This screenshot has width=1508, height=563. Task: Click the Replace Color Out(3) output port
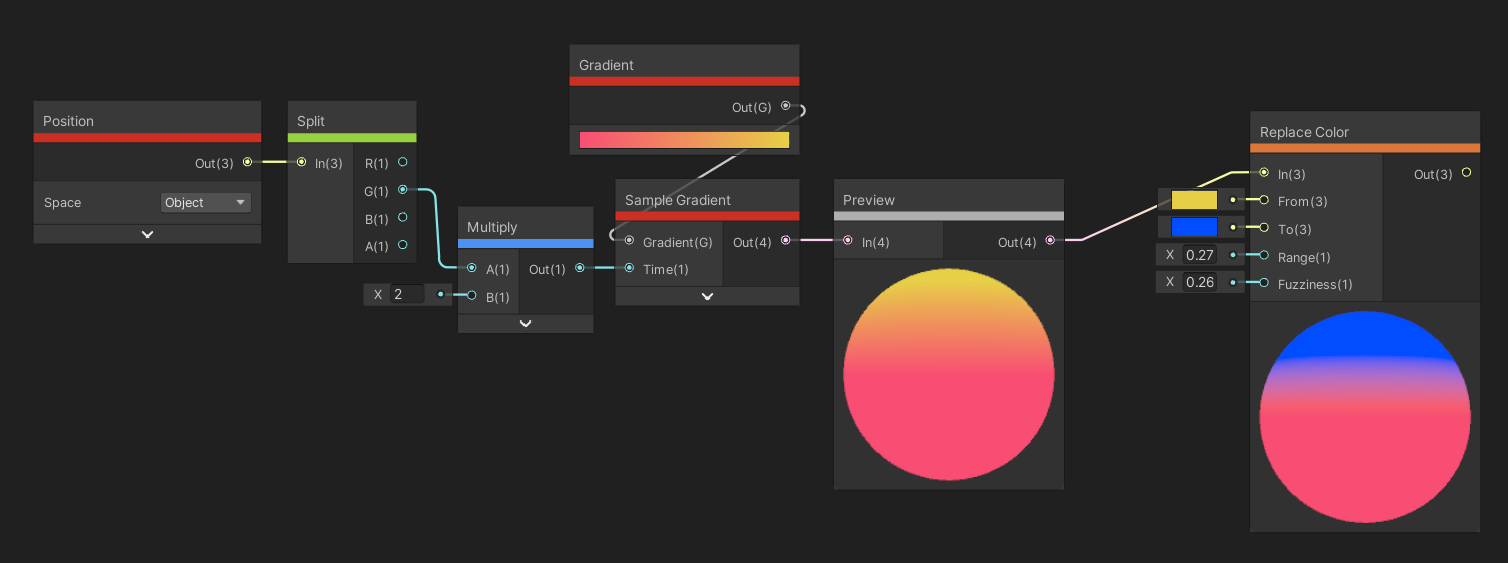tap(1466, 173)
